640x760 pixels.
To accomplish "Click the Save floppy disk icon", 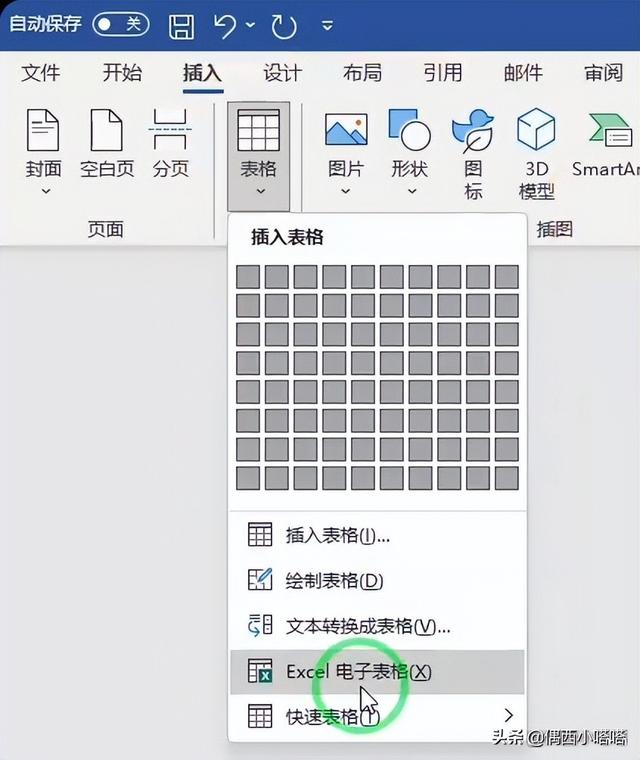I will pos(181,26).
